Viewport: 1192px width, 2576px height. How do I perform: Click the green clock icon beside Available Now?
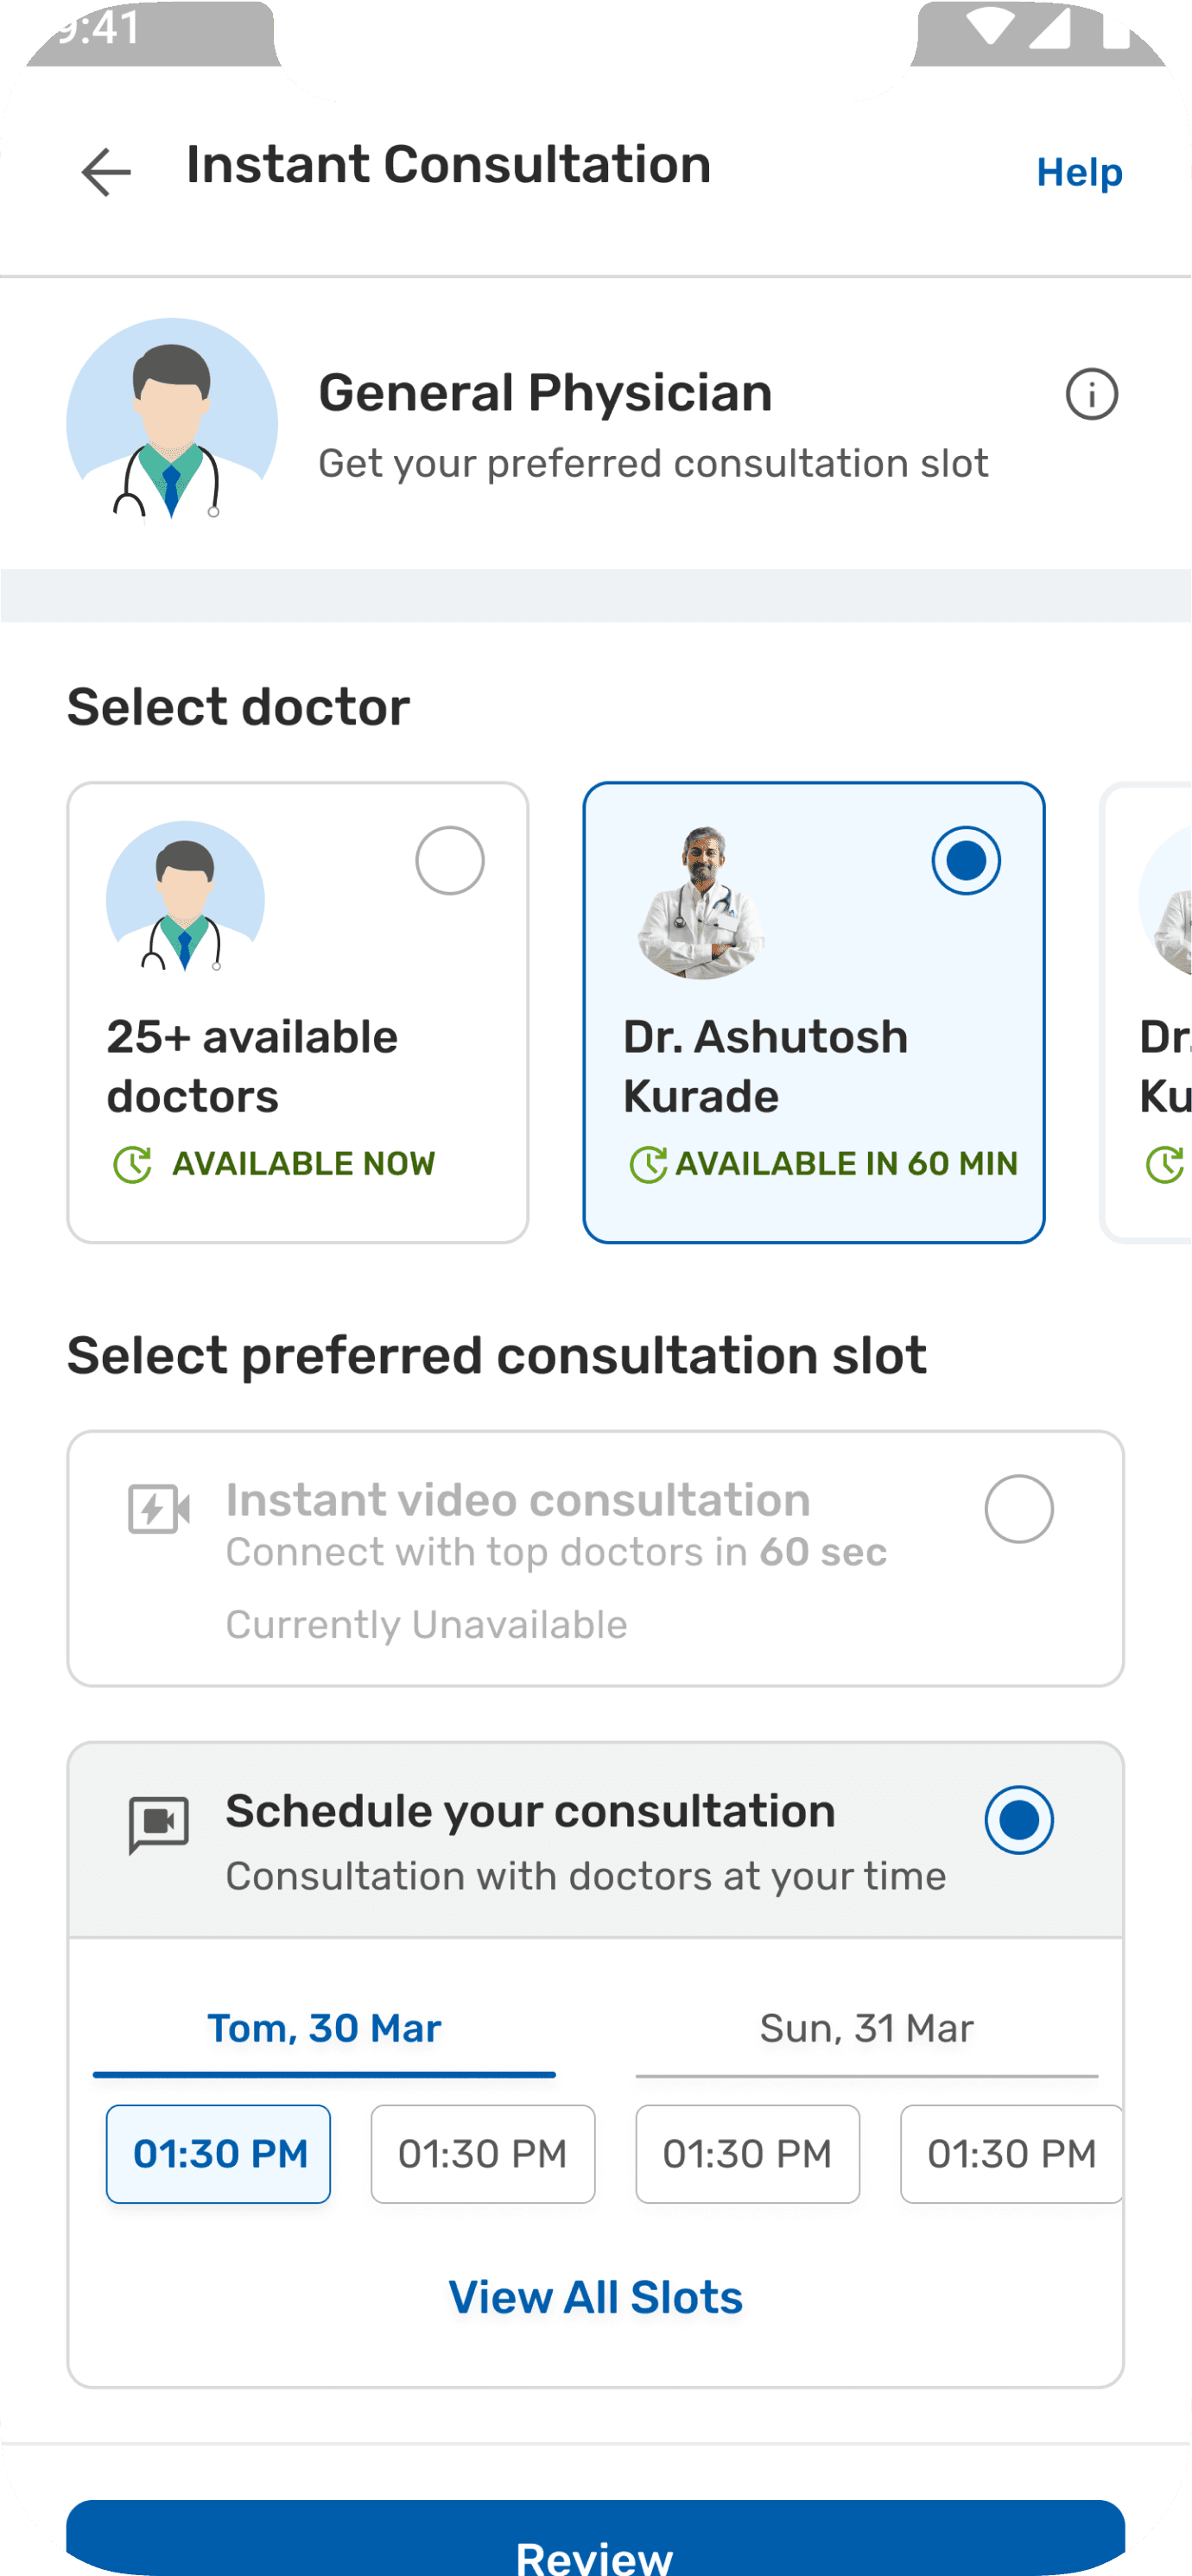132,1164
